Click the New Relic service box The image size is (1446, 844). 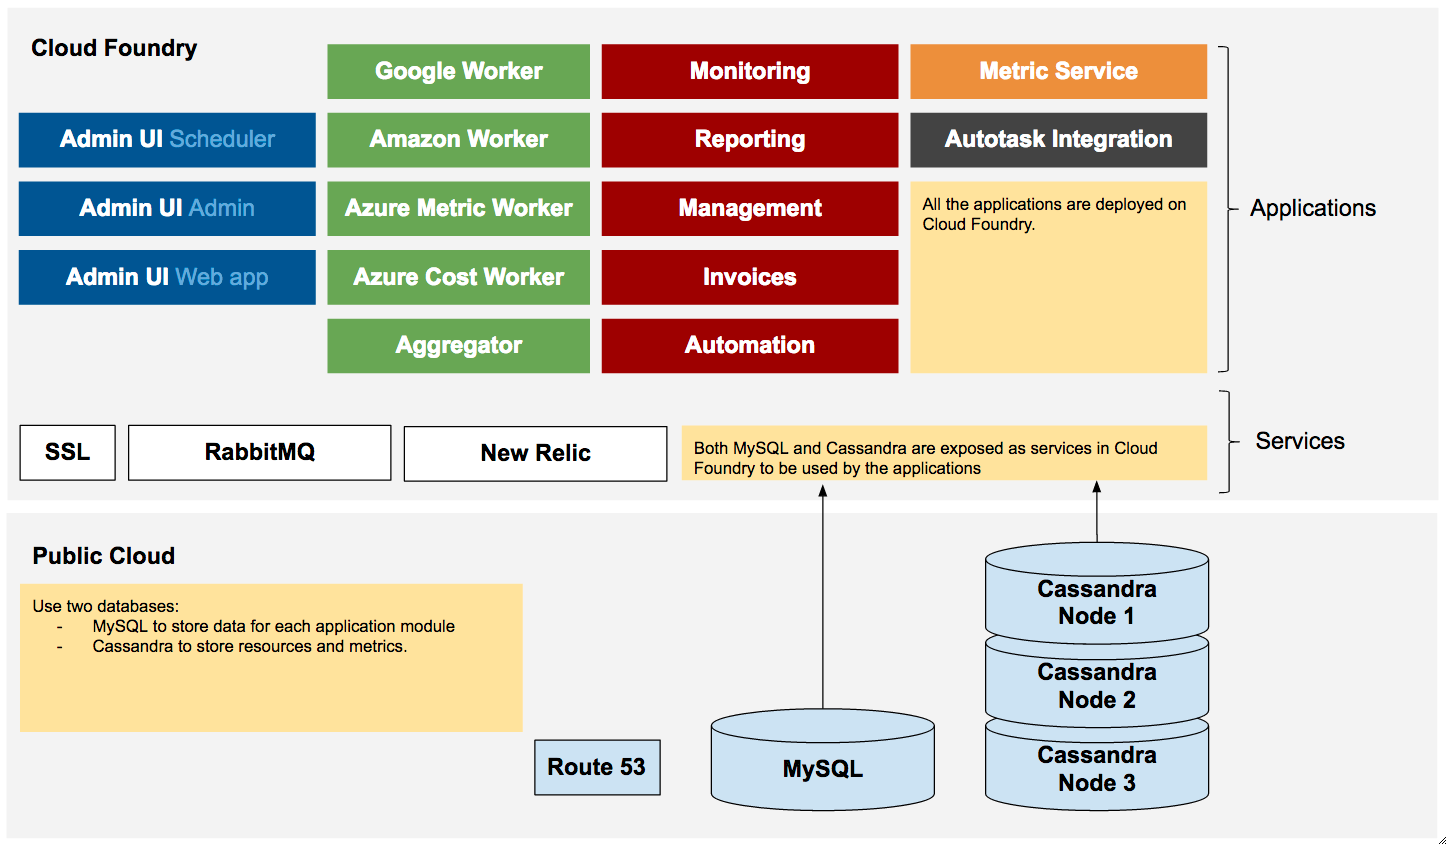(535, 454)
